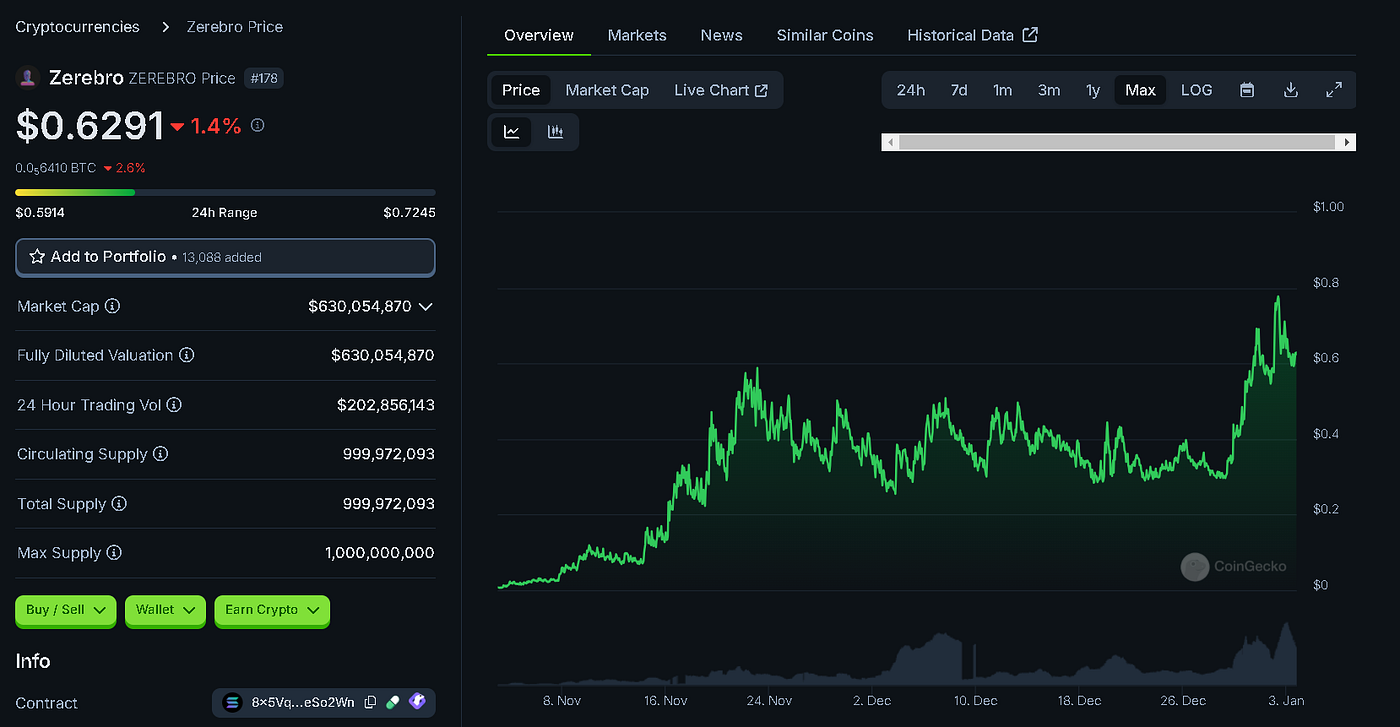Open the calendar date range picker
The image size is (1400, 727).
[1247, 90]
